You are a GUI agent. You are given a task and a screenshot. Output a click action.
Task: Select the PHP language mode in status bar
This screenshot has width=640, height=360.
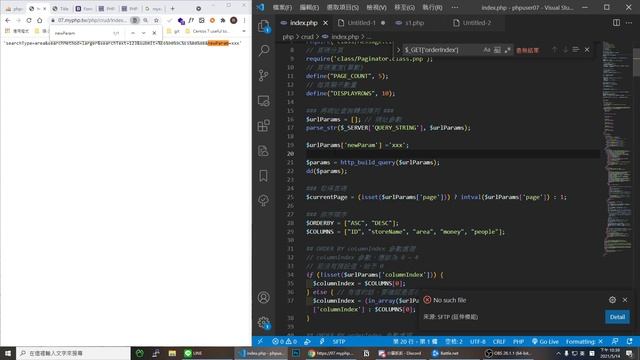click(x=518, y=341)
